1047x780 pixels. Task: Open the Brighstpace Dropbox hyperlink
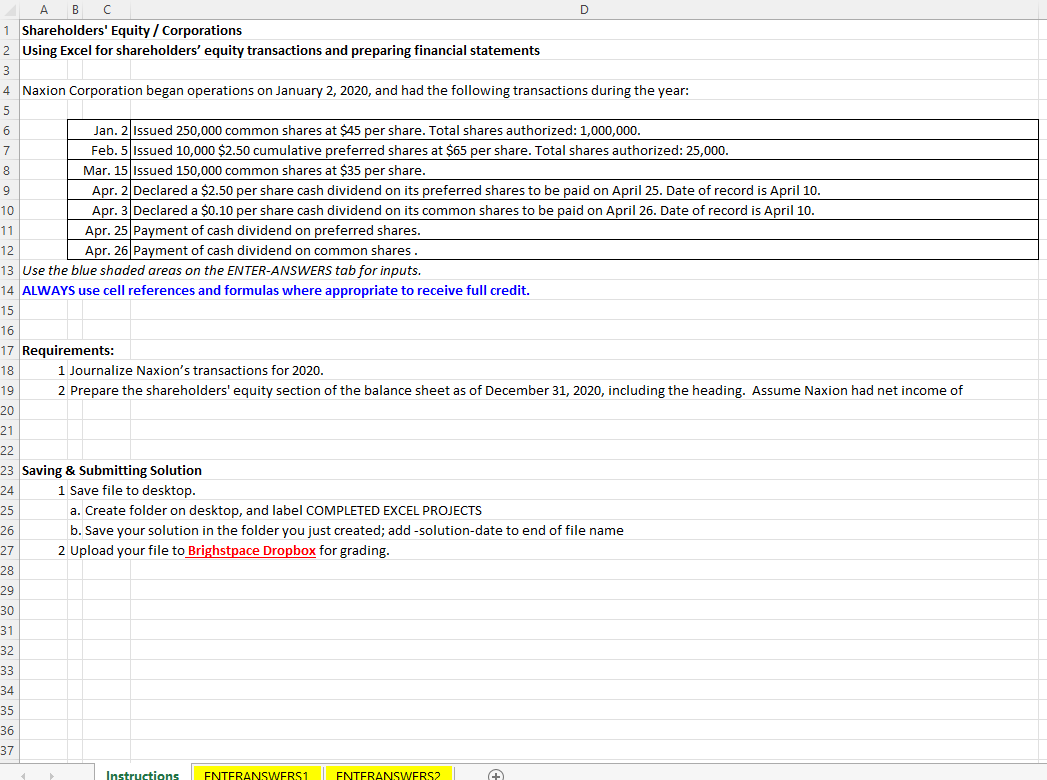251,550
